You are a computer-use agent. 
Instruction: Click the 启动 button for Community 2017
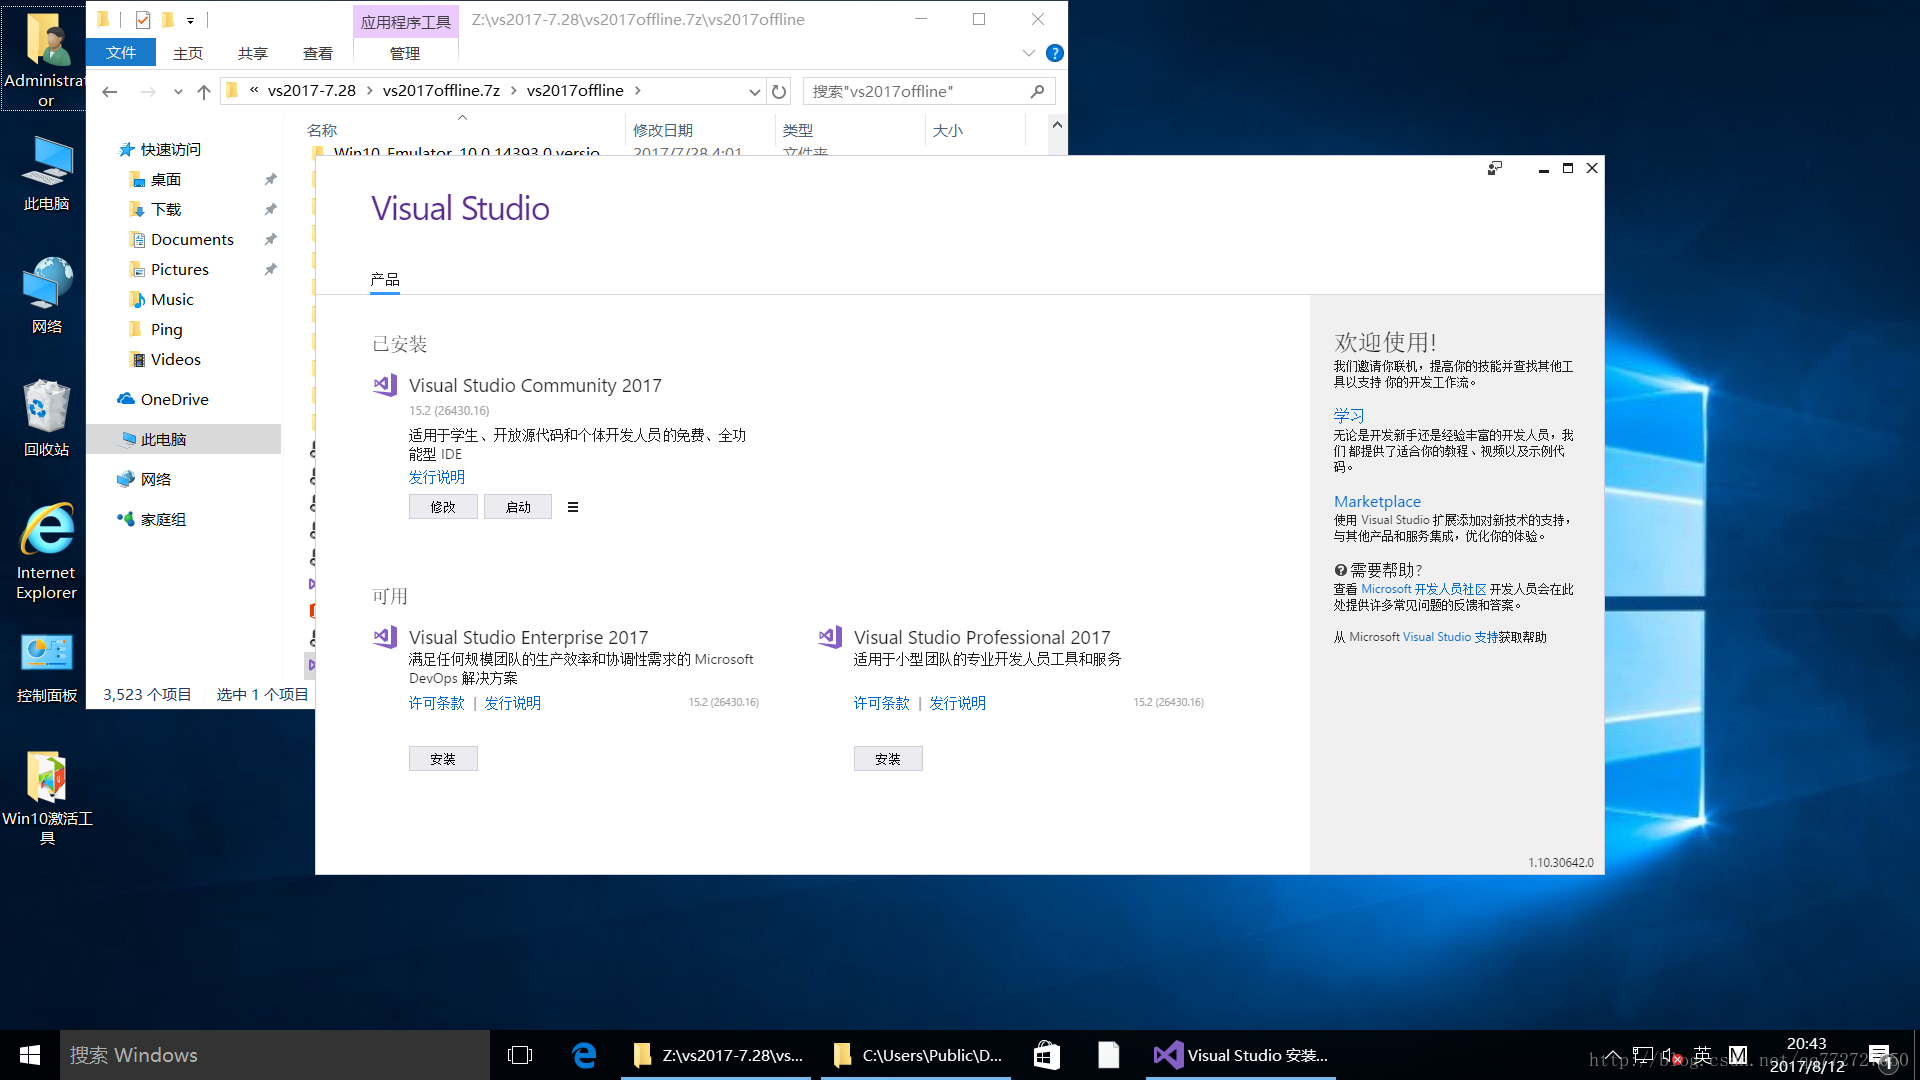(x=518, y=507)
